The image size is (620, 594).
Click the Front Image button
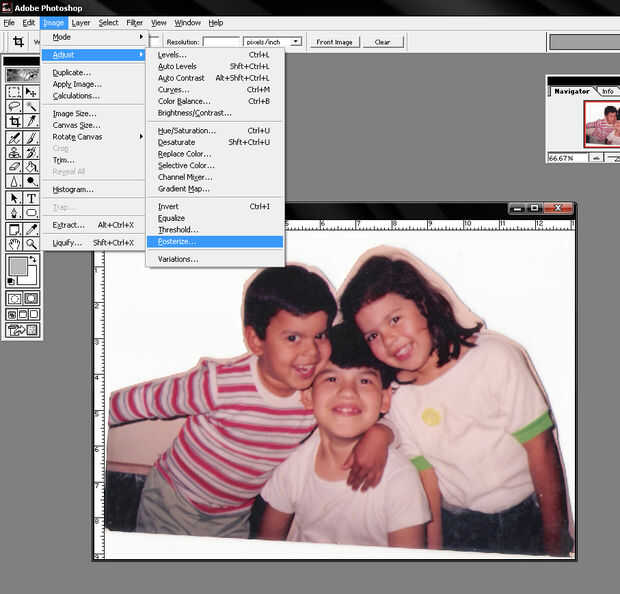tap(335, 42)
